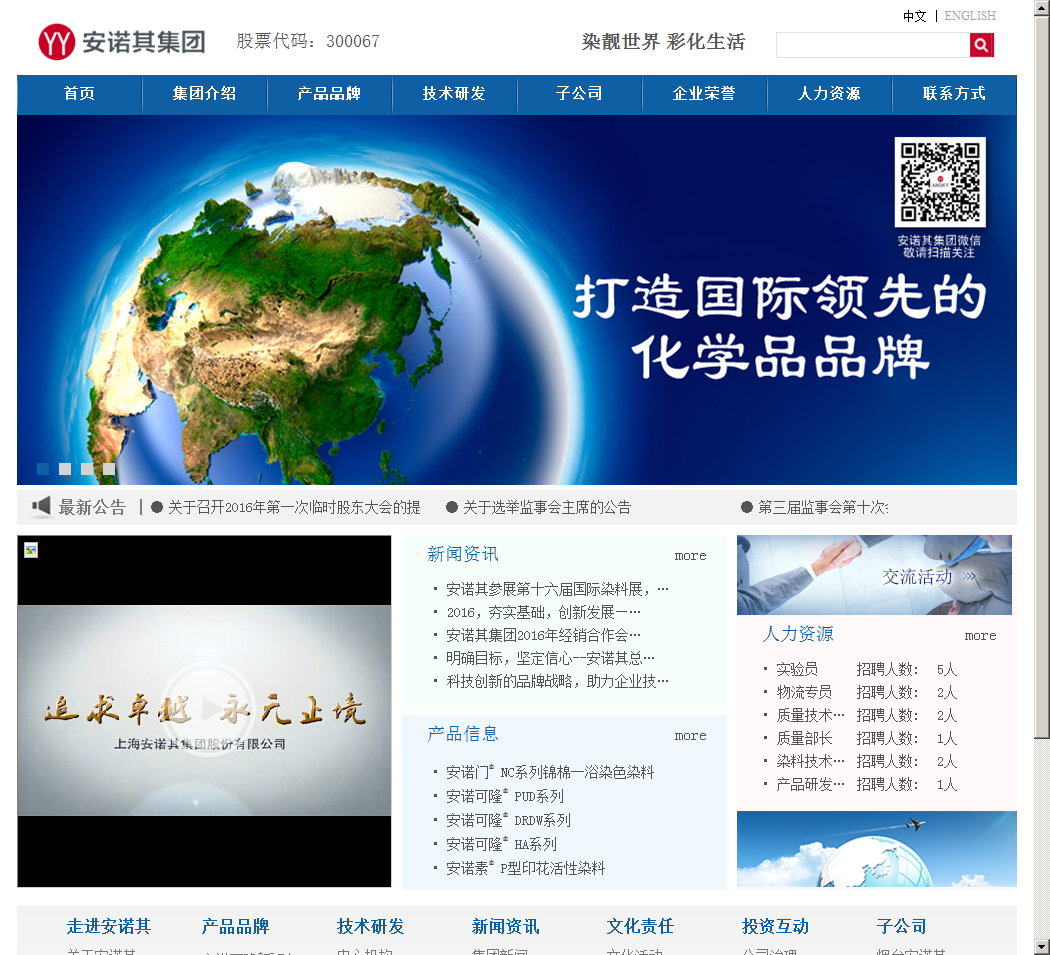This screenshot has height=955, width=1050.
Task: Click the broken image icon on video
Action: [x=31, y=550]
